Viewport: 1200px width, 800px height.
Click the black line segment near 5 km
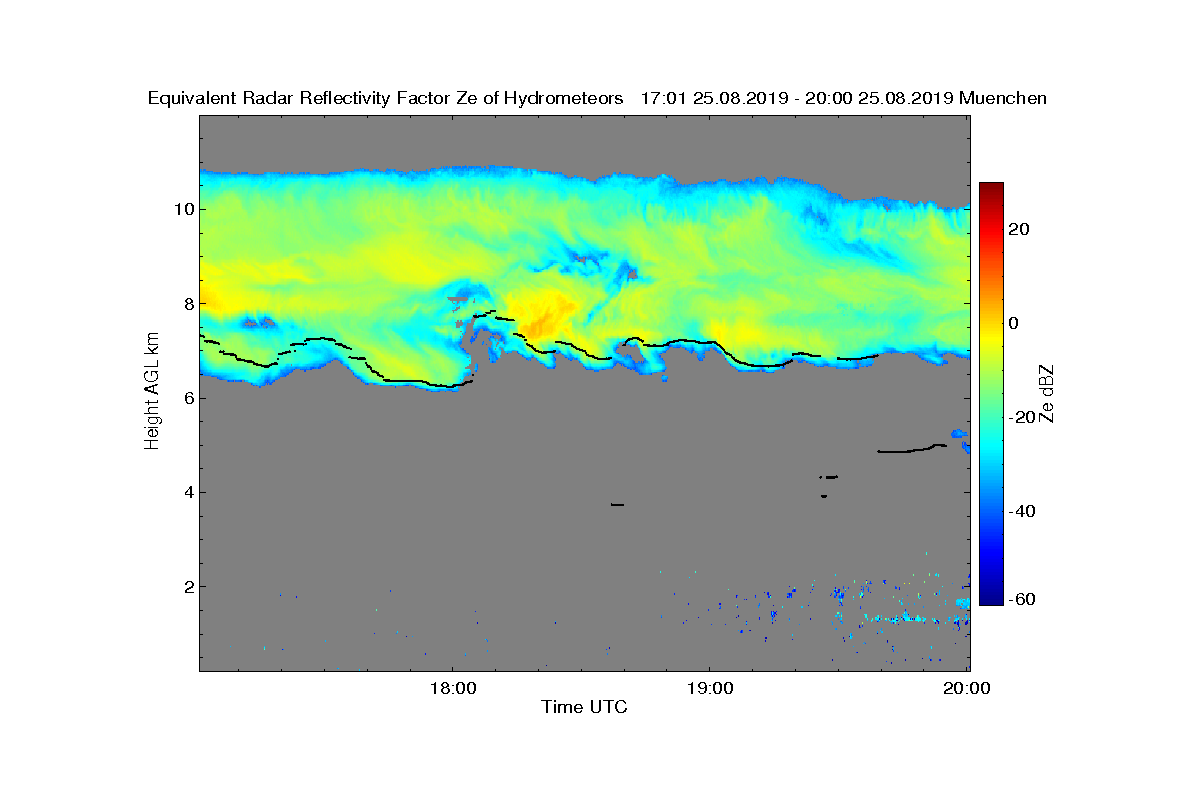pyautogui.click(x=911, y=449)
